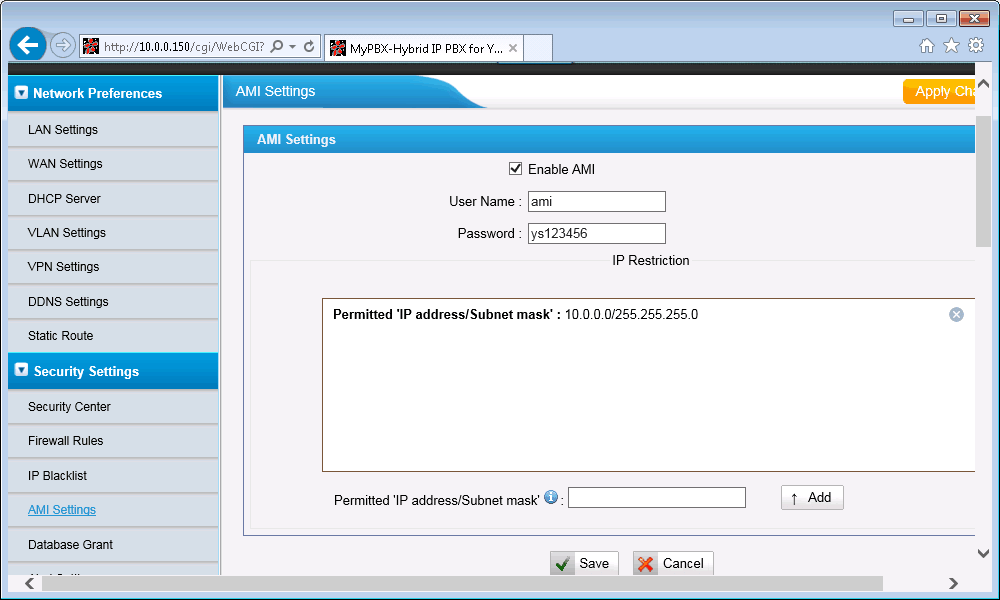This screenshot has width=1000, height=600.
Task: Click inside the Password input field
Action: click(x=596, y=233)
